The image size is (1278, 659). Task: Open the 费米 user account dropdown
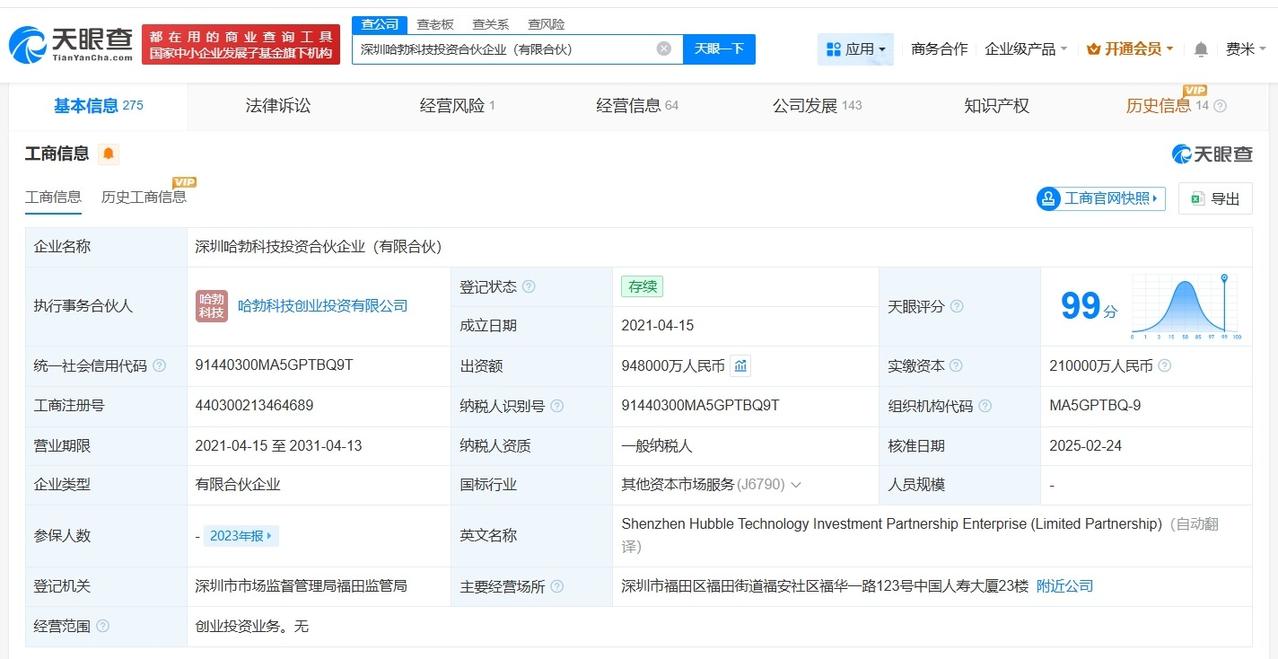point(1247,49)
